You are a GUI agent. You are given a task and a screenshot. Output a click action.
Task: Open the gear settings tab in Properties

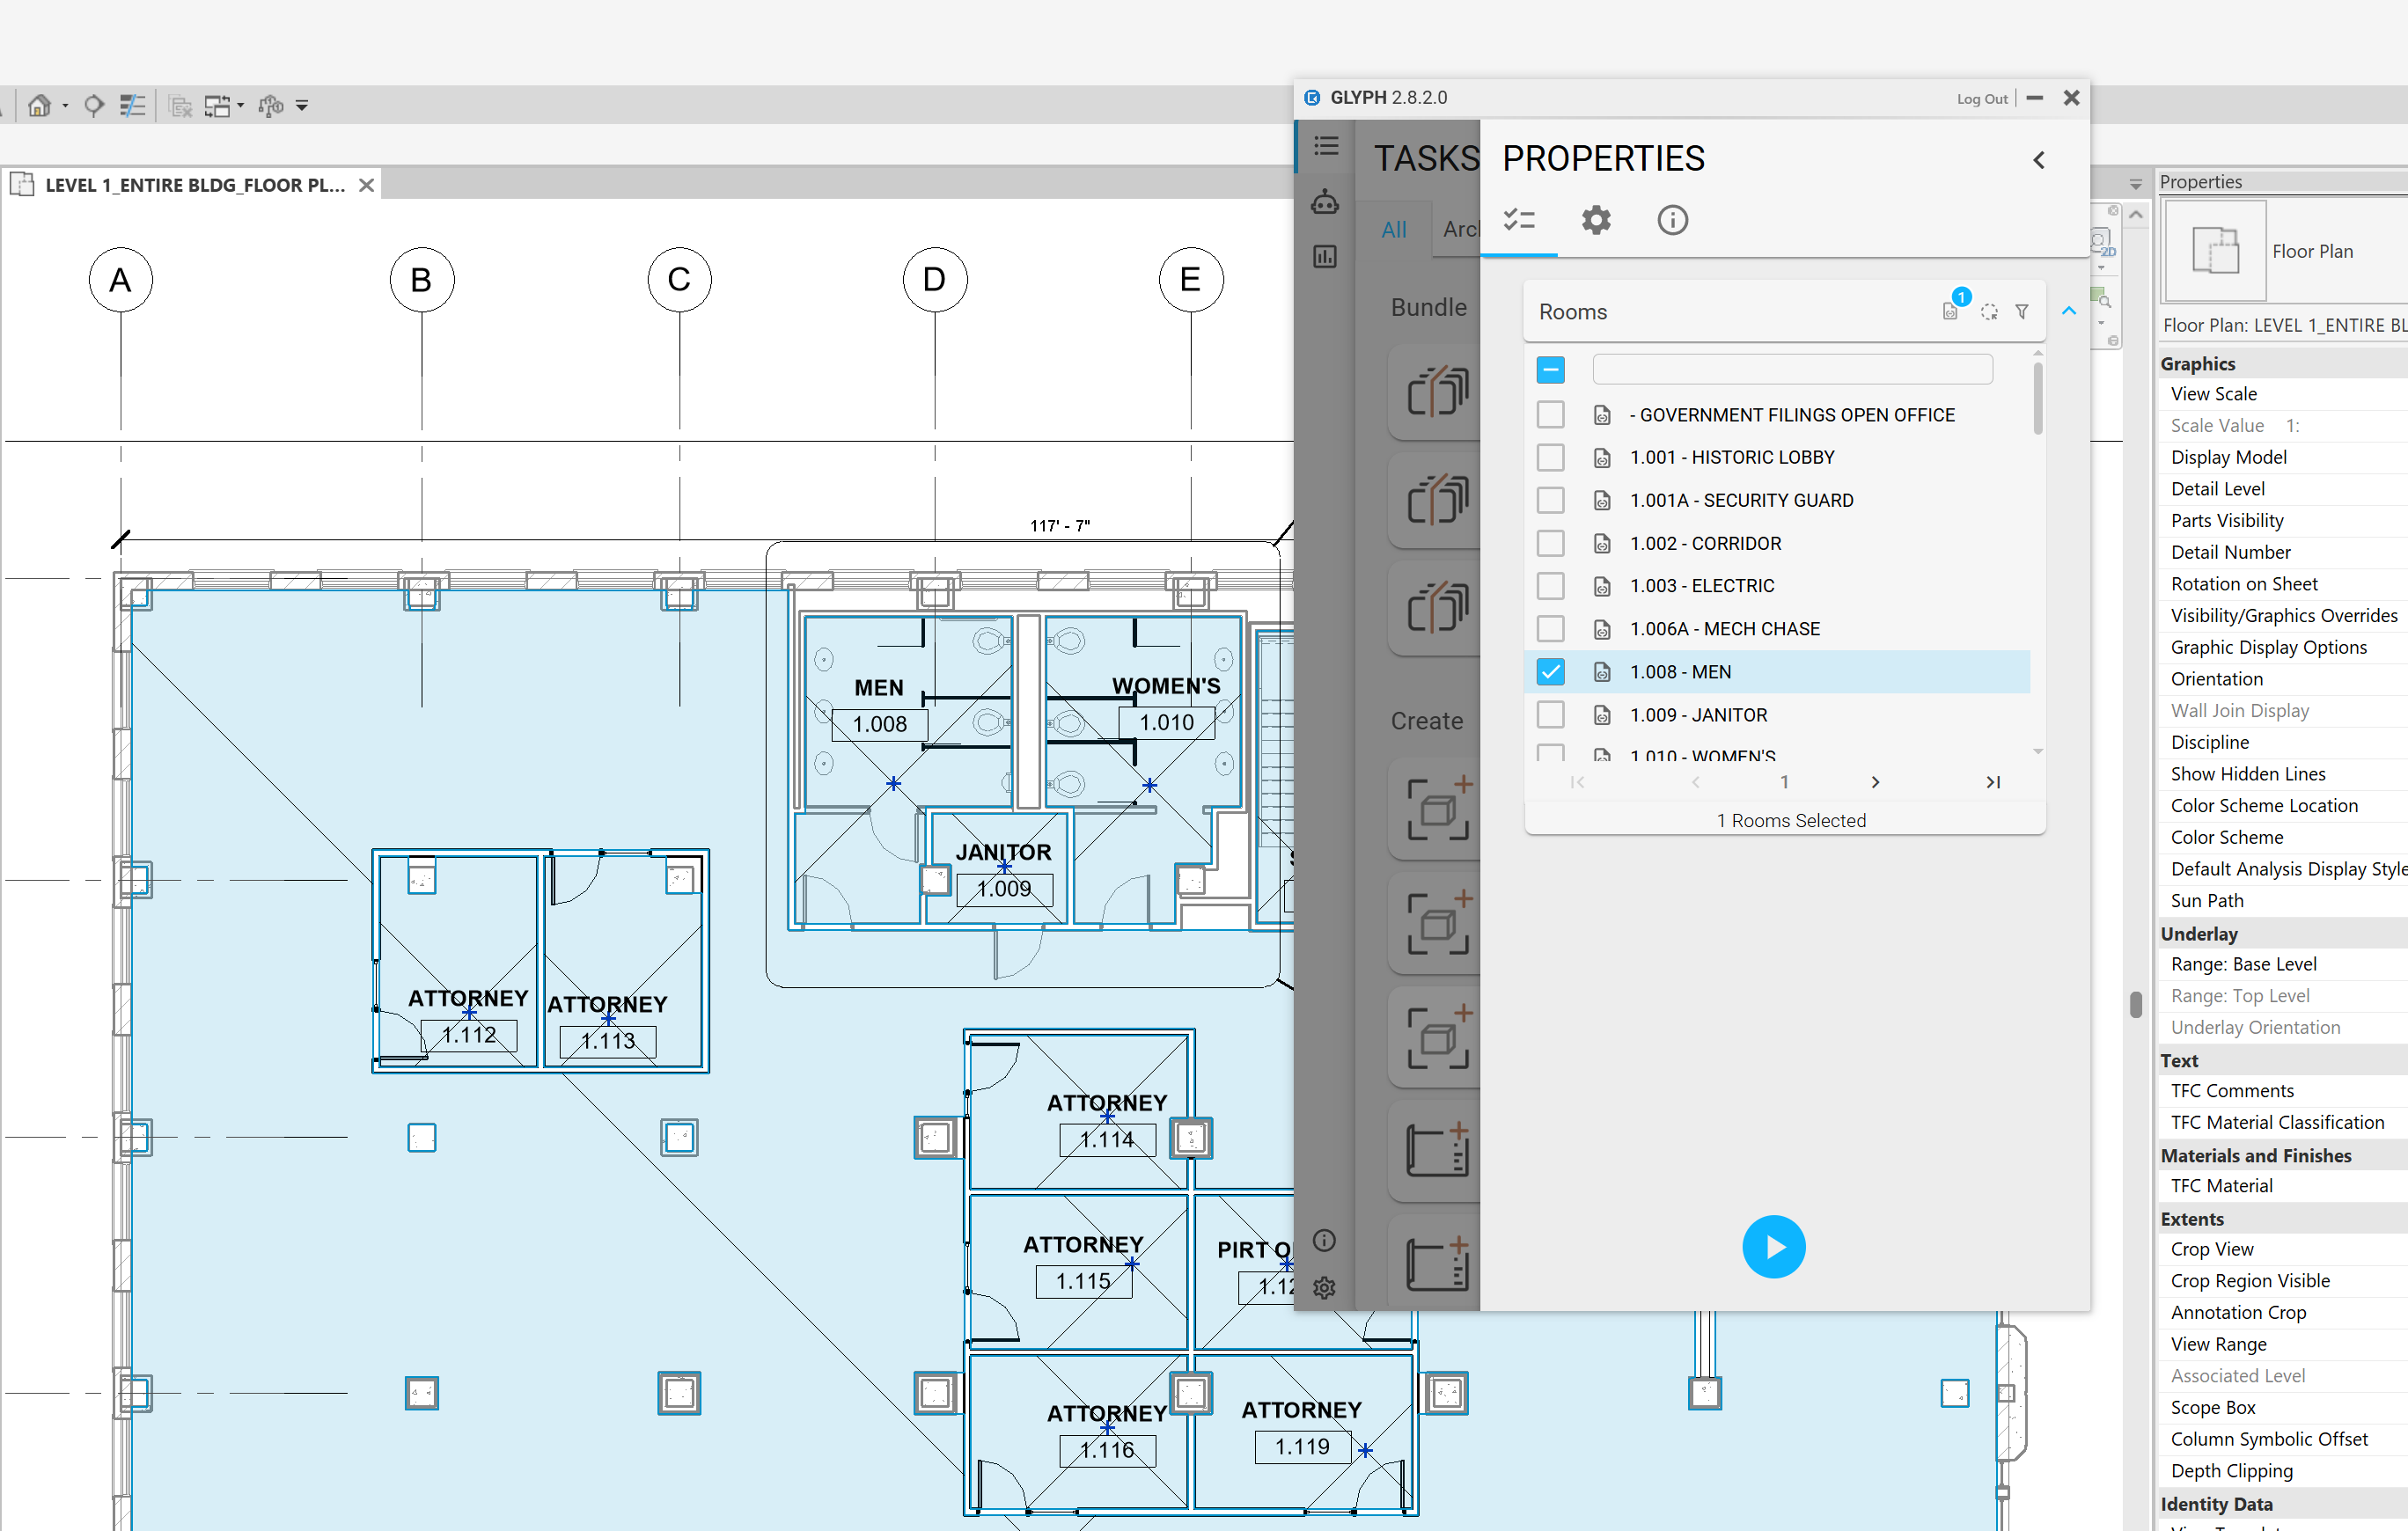[x=1595, y=220]
